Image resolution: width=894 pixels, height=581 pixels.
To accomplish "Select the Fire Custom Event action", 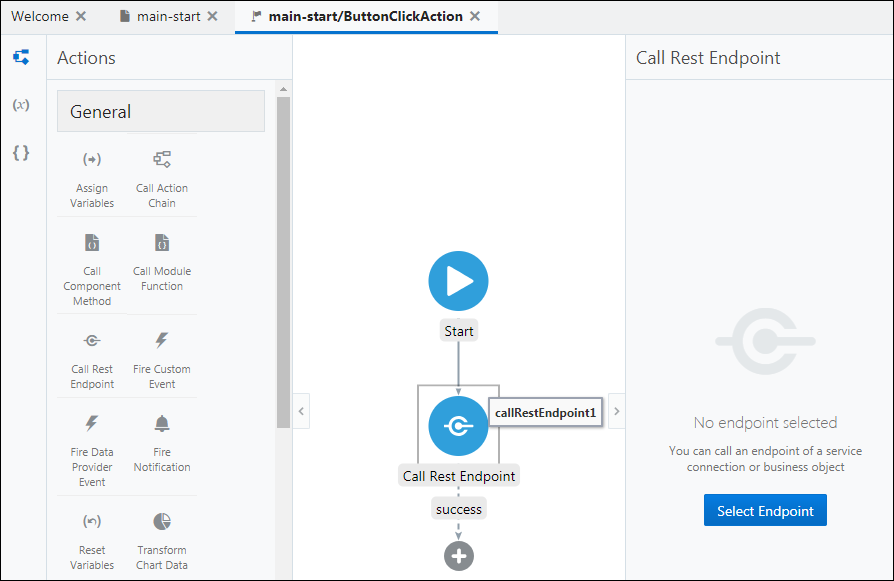I will (161, 357).
